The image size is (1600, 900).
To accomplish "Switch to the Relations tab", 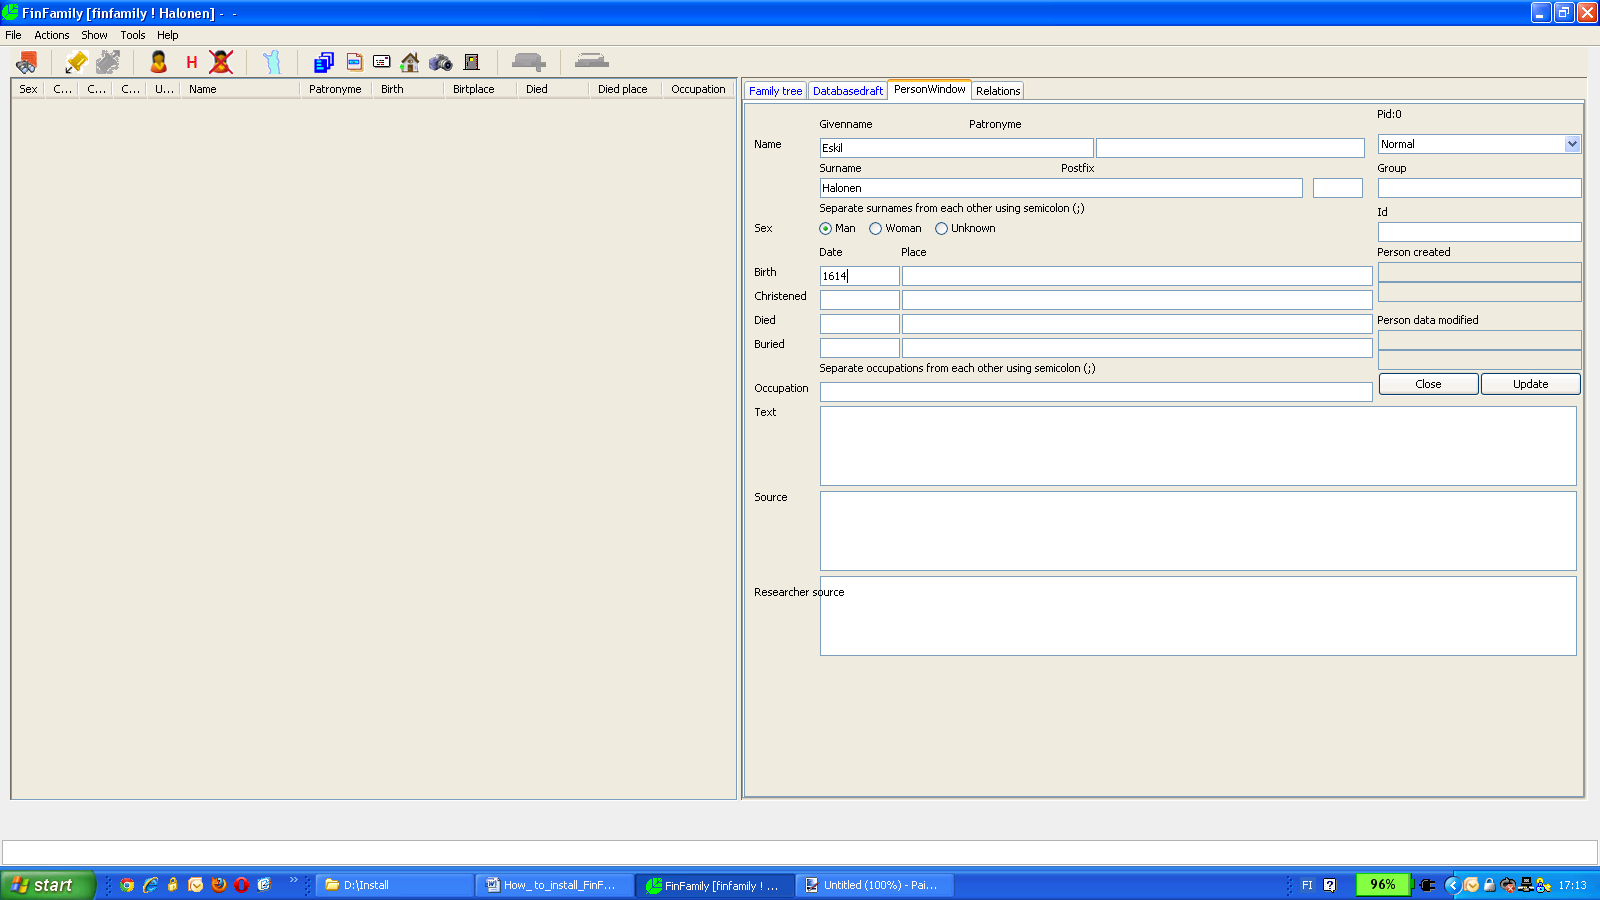I will [x=998, y=91].
